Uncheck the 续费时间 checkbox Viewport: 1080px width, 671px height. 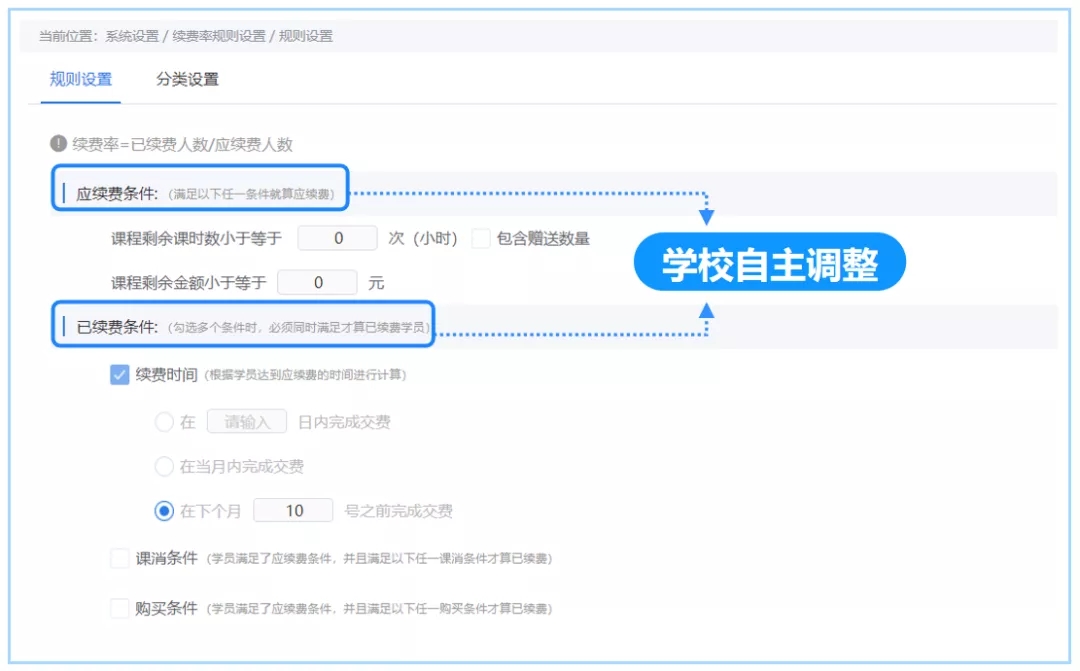coord(120,375)
